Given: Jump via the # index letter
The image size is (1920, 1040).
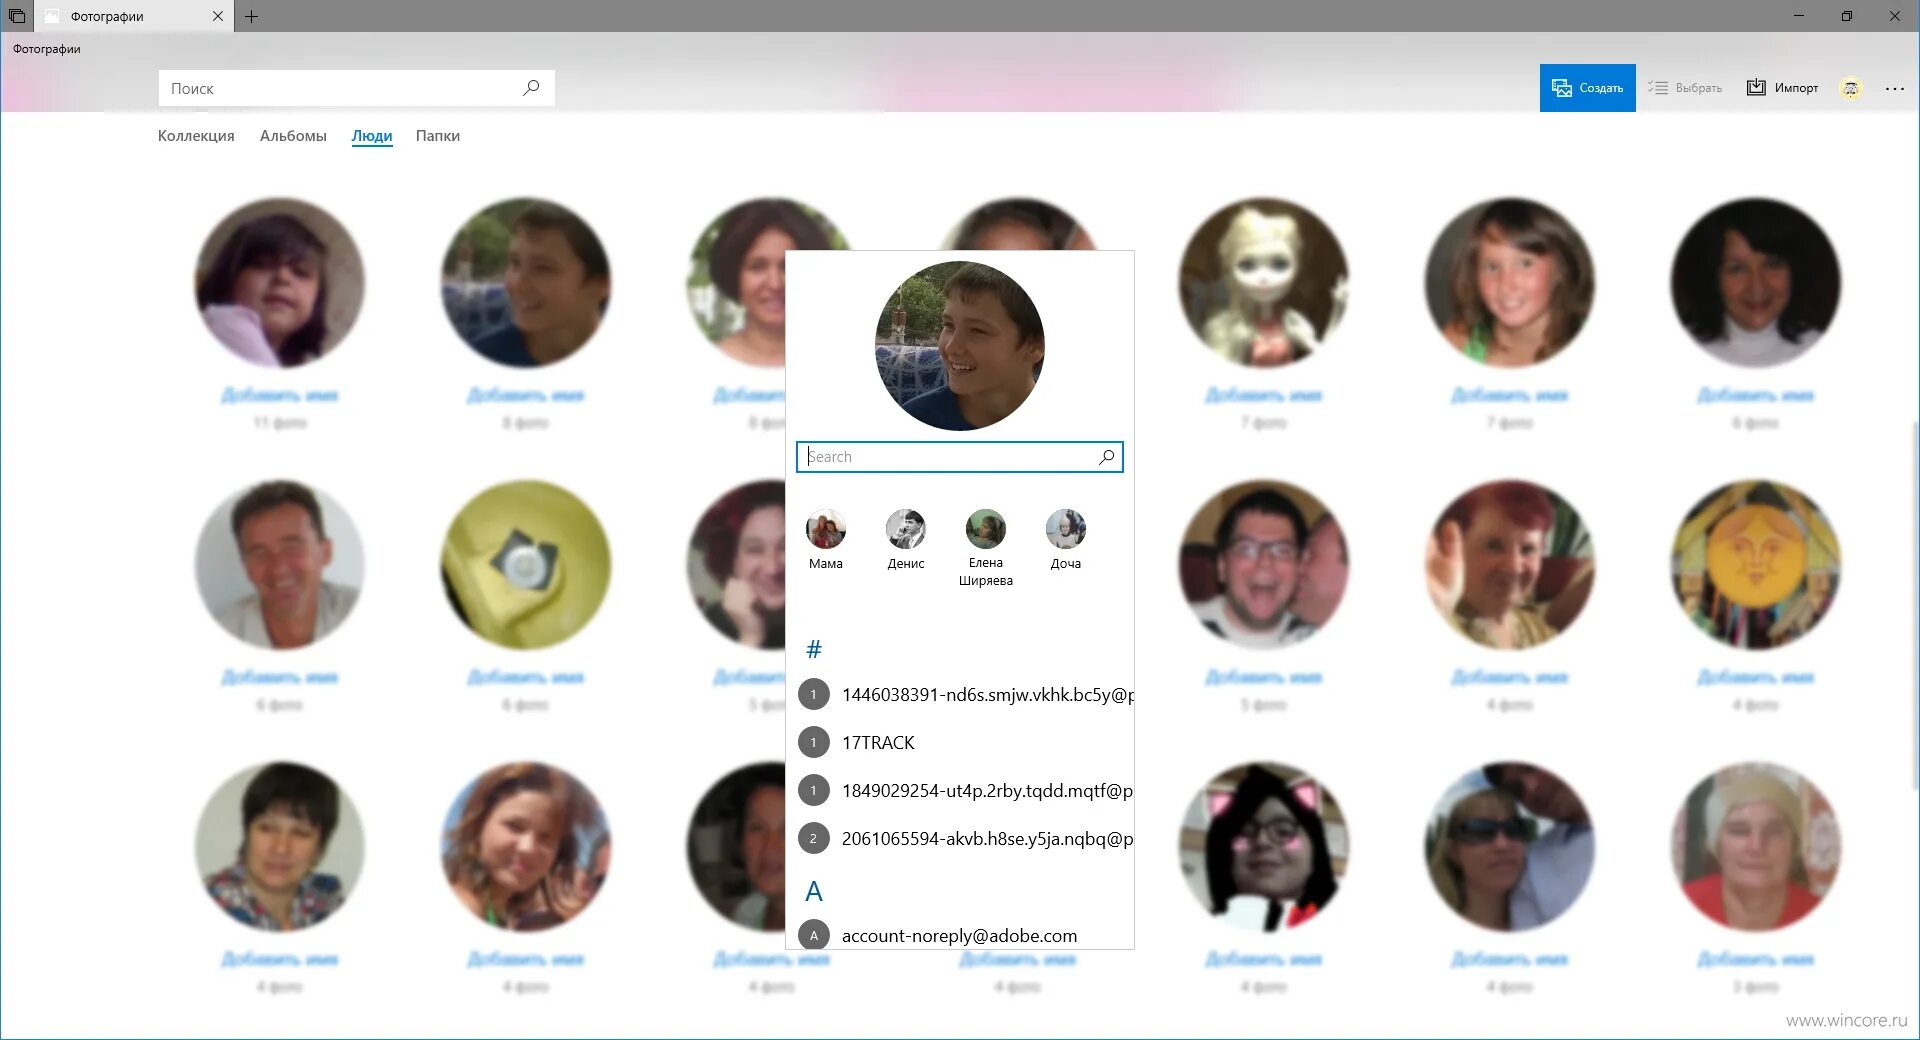Looking at the screenshot, I should [814, 650].
